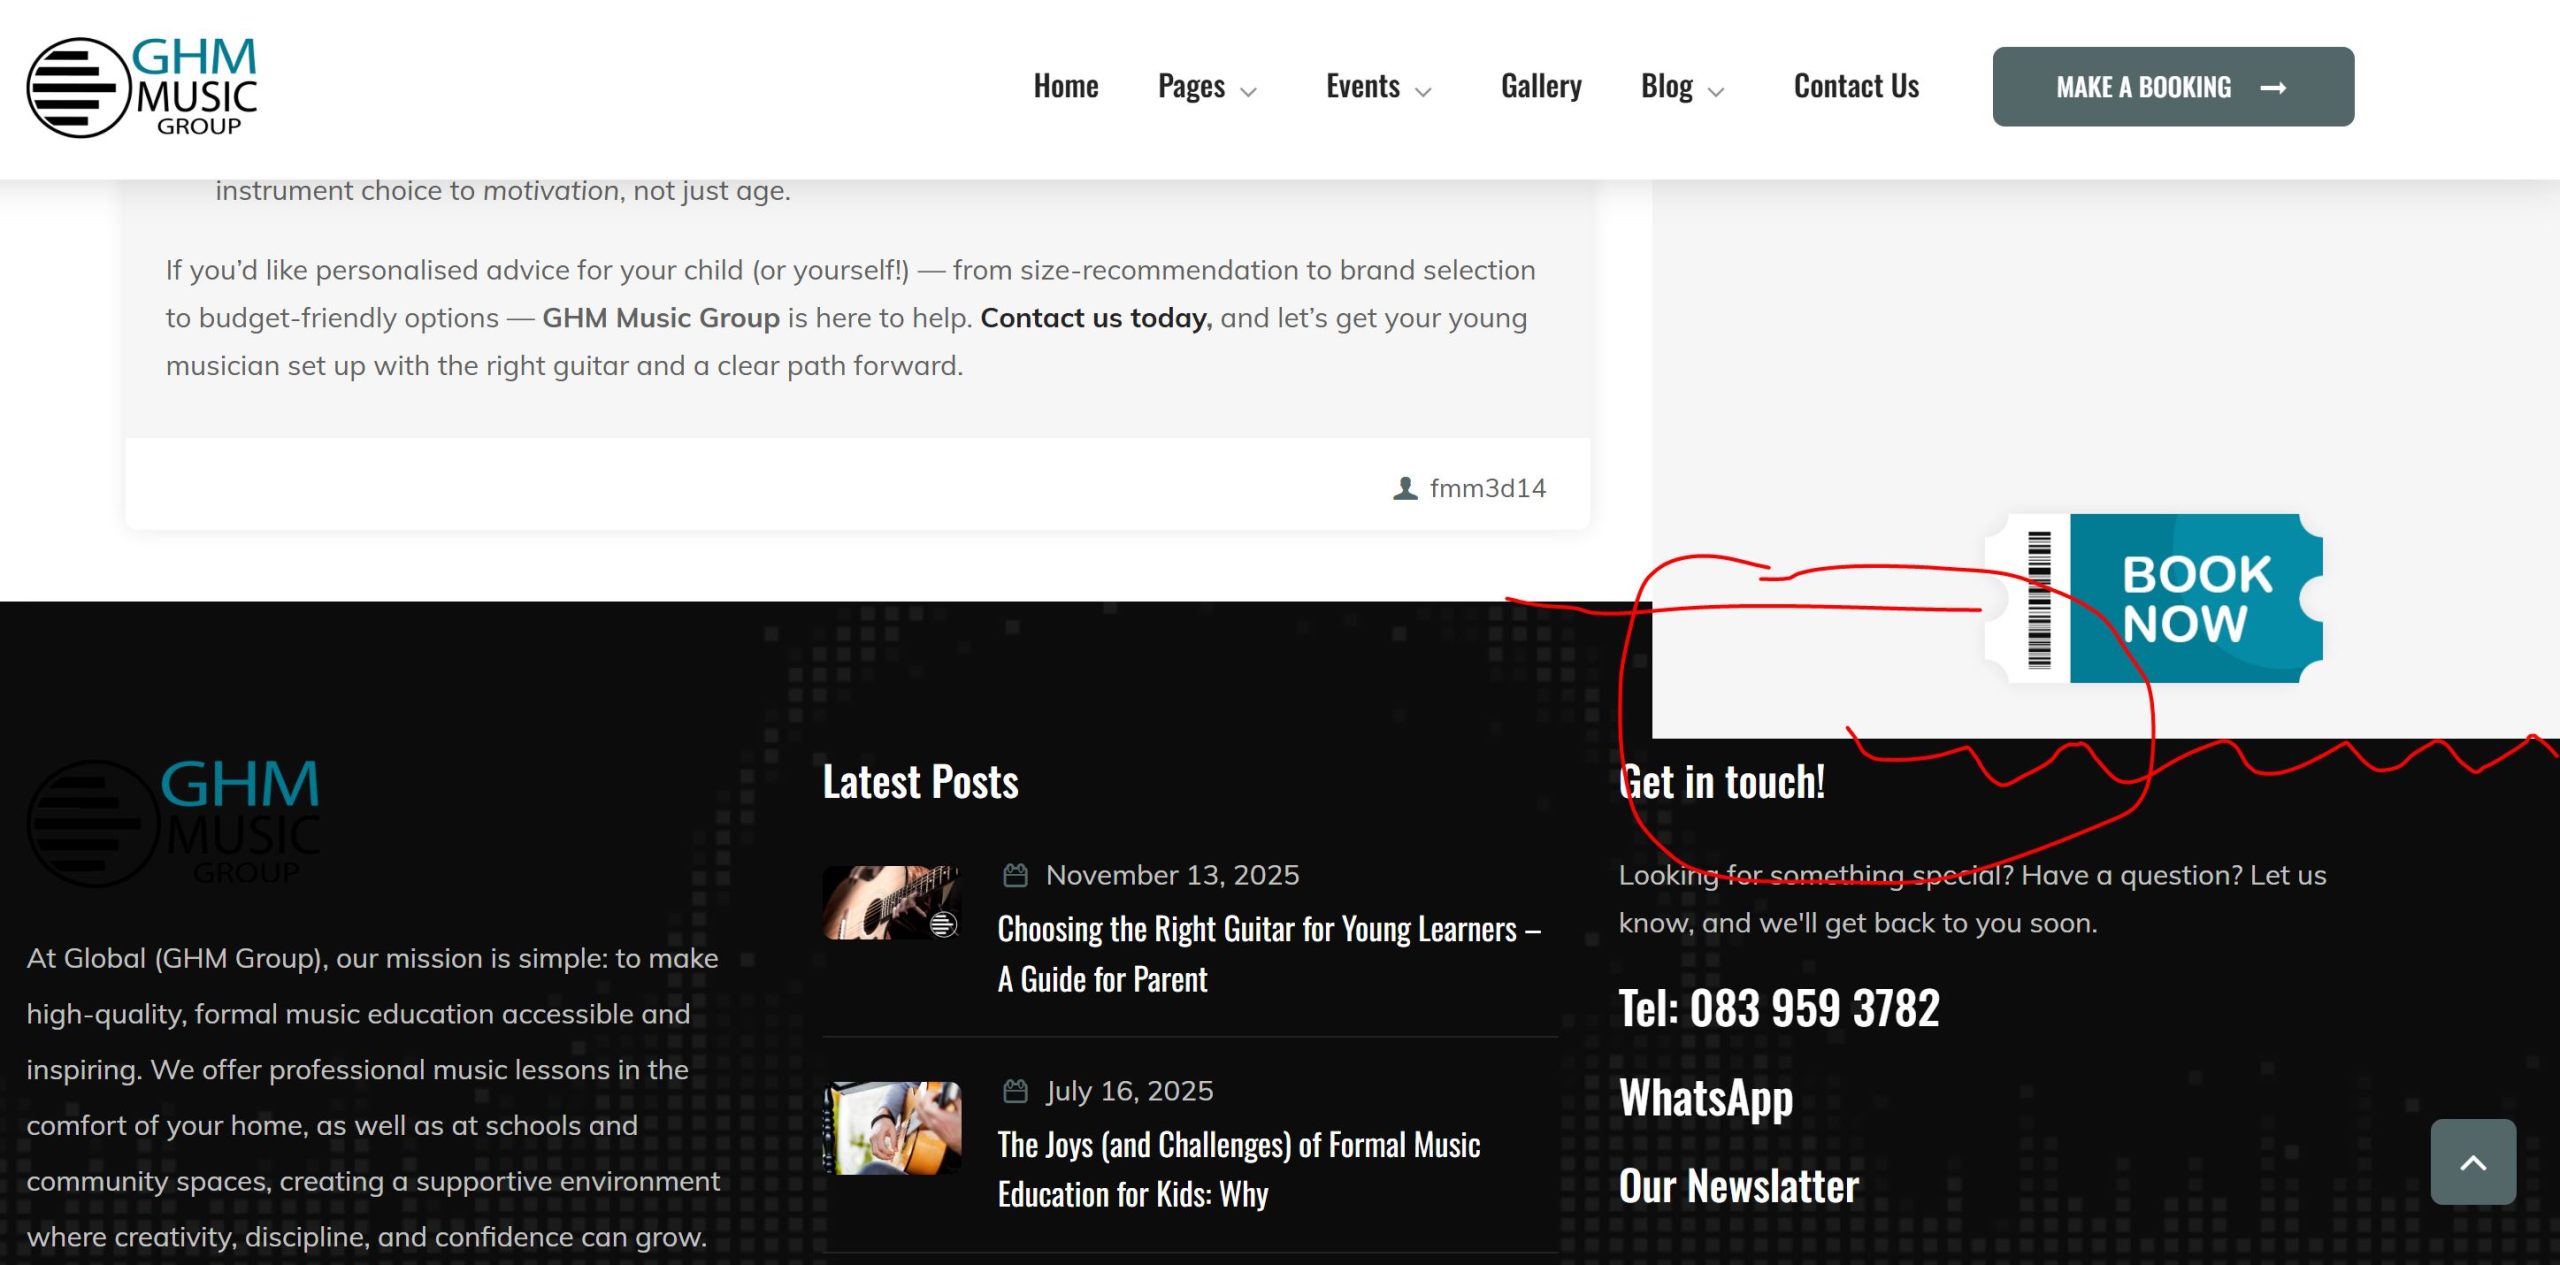2560x1265 pixels.
Task: Open the guitar thumbnail for November post
Action: click(x=891, y=902)
